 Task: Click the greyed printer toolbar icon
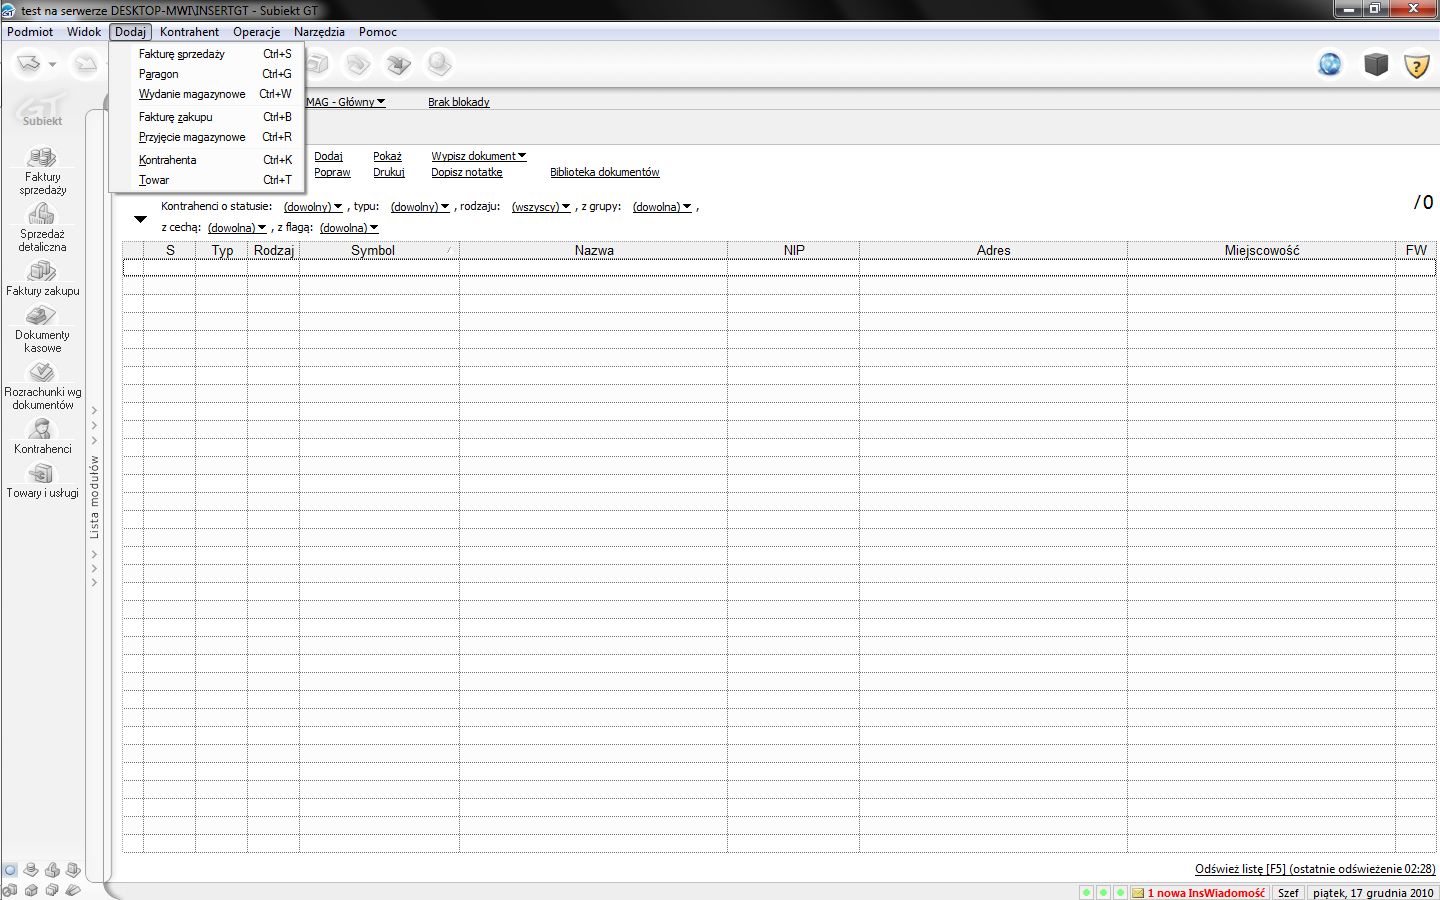(318, 64)
